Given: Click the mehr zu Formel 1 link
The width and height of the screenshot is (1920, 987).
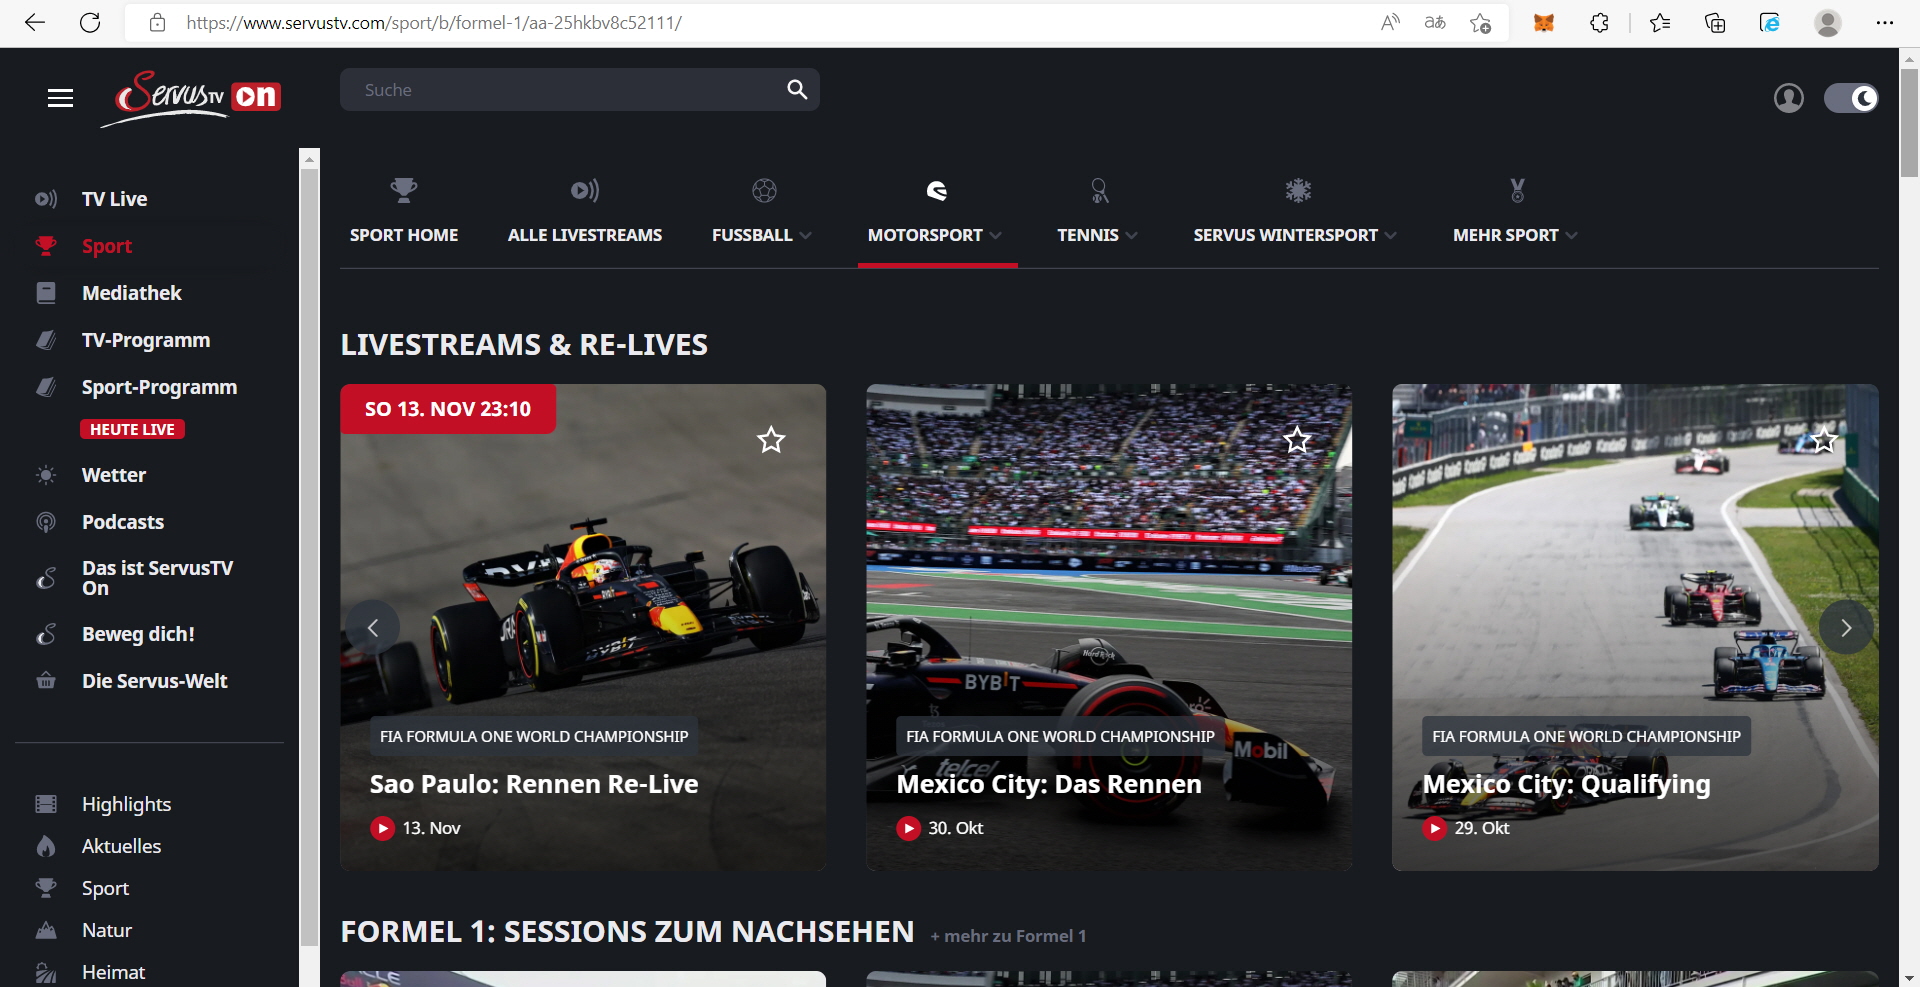Looking at the screenshot, I should pyautogui.click(x=1008, y=936).
